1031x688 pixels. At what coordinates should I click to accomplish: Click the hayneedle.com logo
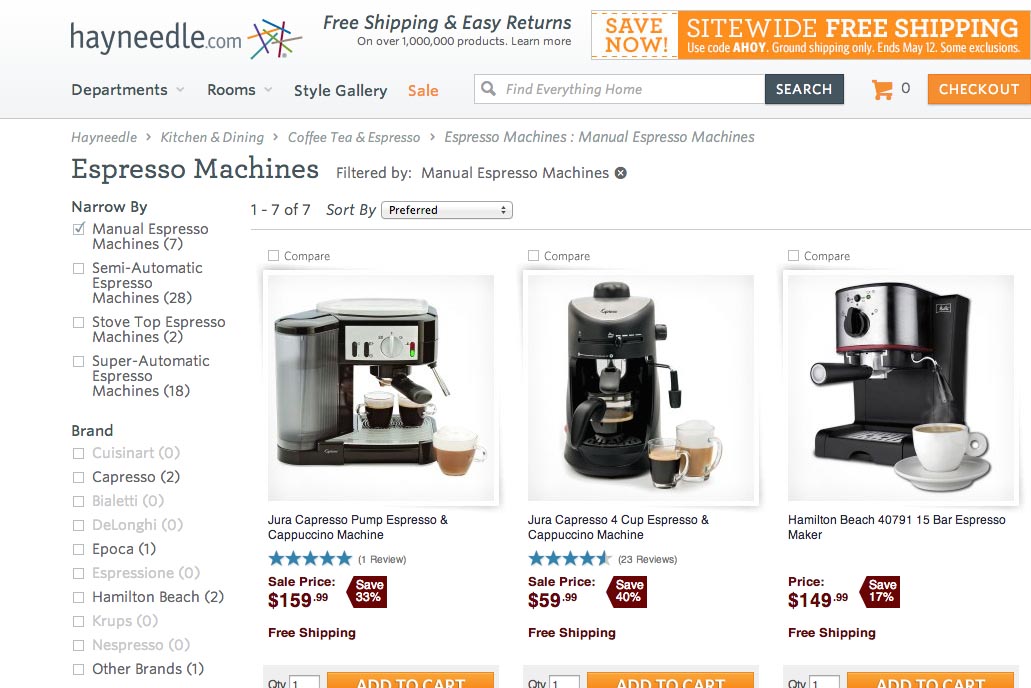(185, 38)
